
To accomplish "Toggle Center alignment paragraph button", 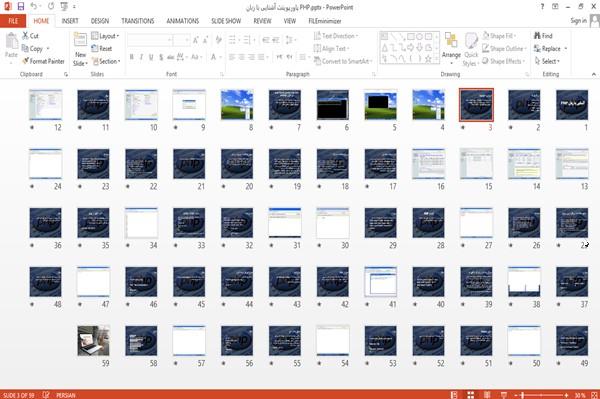I will tap(241, 57).
